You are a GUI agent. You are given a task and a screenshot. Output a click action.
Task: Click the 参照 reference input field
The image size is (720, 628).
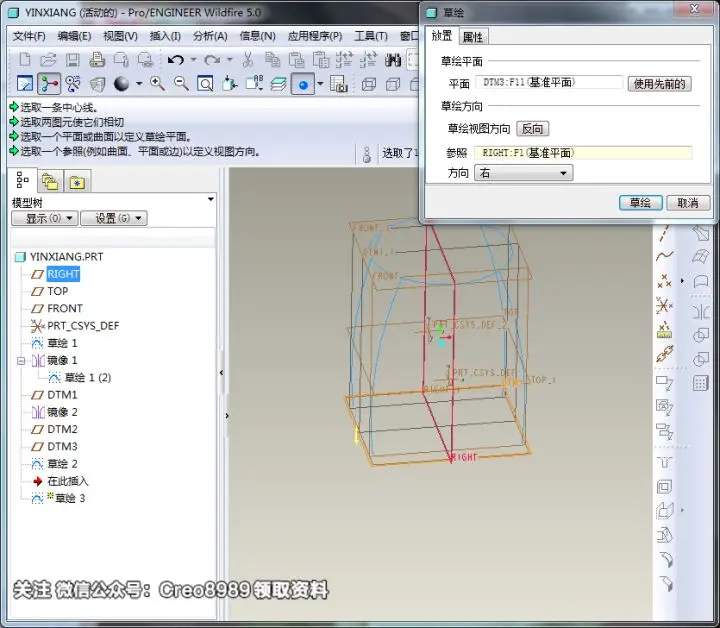(x=583, y=153)
